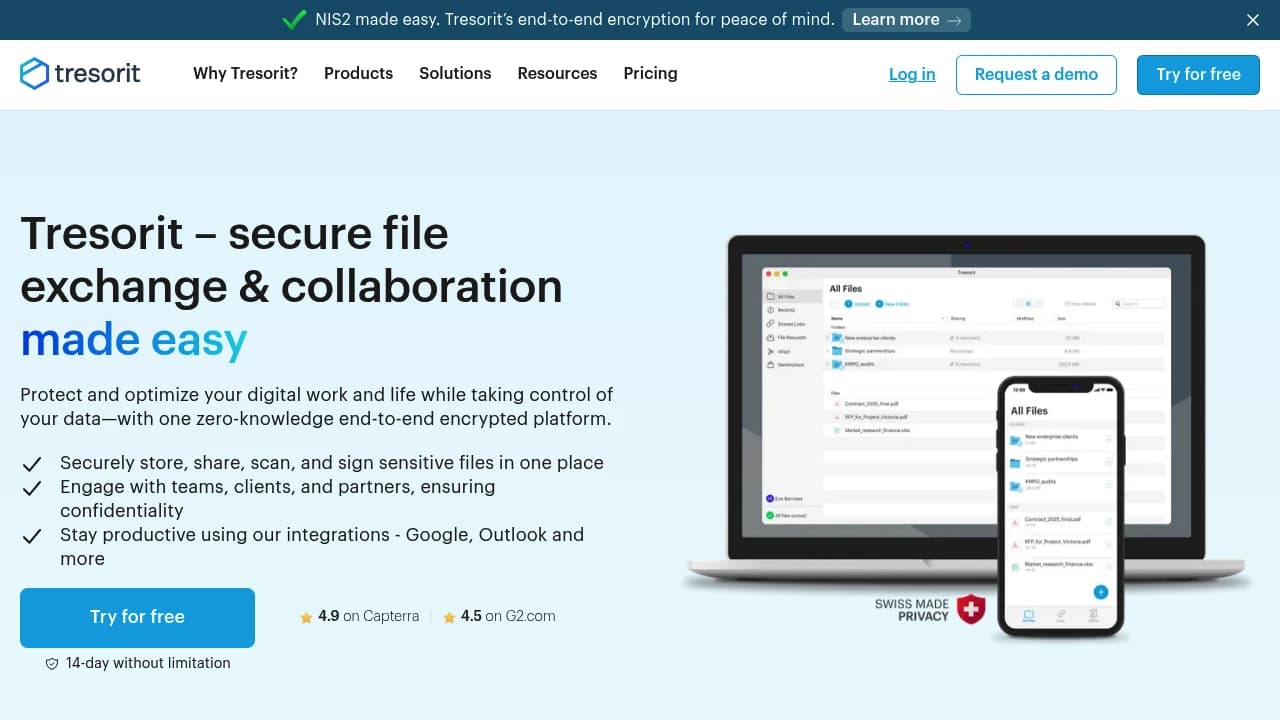Expand the Why Tresorit? menu
The image size is (1280, 720).
245,73
